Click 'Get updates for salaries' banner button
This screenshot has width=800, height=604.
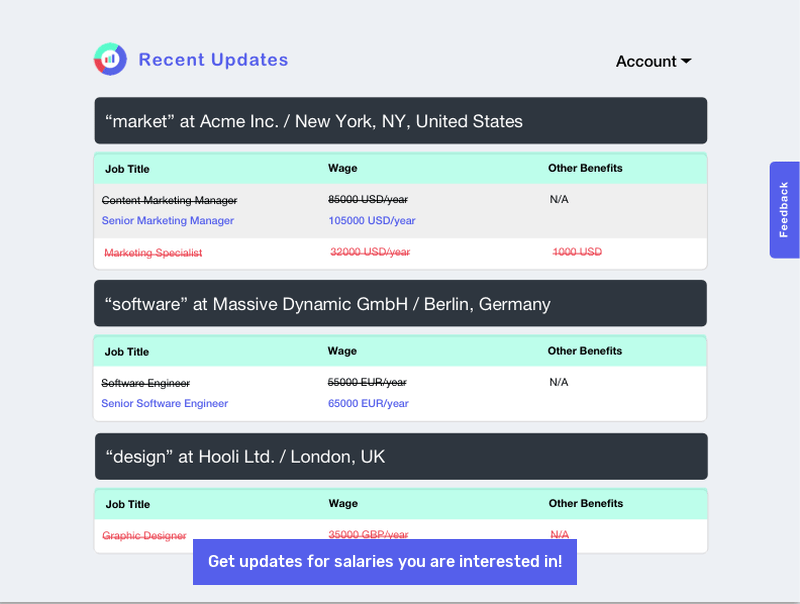[x=385, y=562]
